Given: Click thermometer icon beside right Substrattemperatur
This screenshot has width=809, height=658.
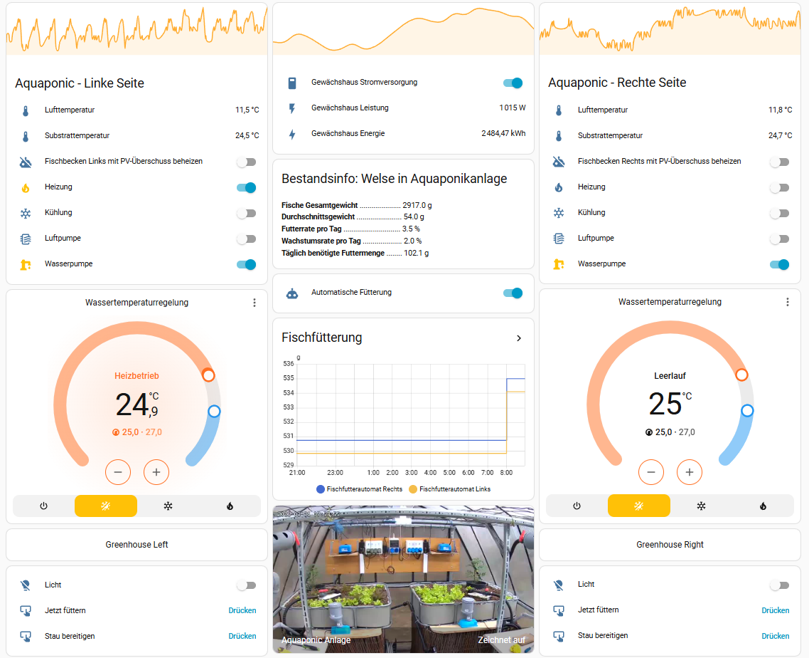Looking at the screenshot, I should [x=558, y=136].
